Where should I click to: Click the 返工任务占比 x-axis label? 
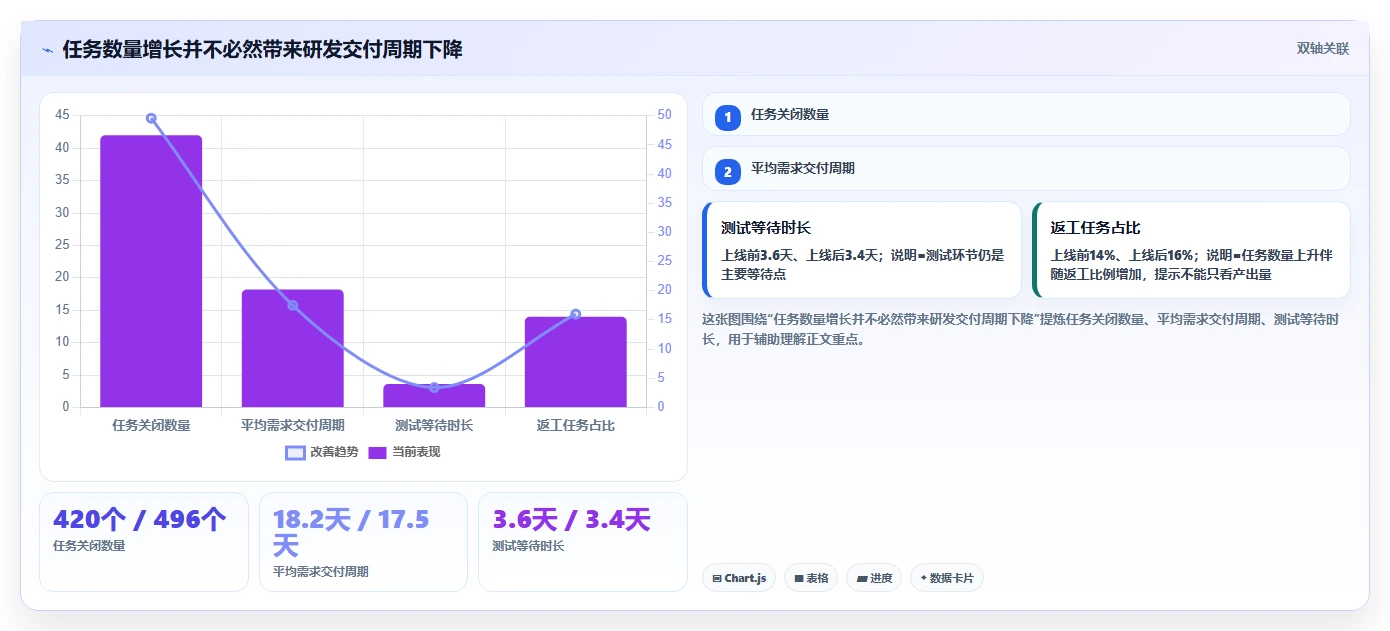coord(576,425)
